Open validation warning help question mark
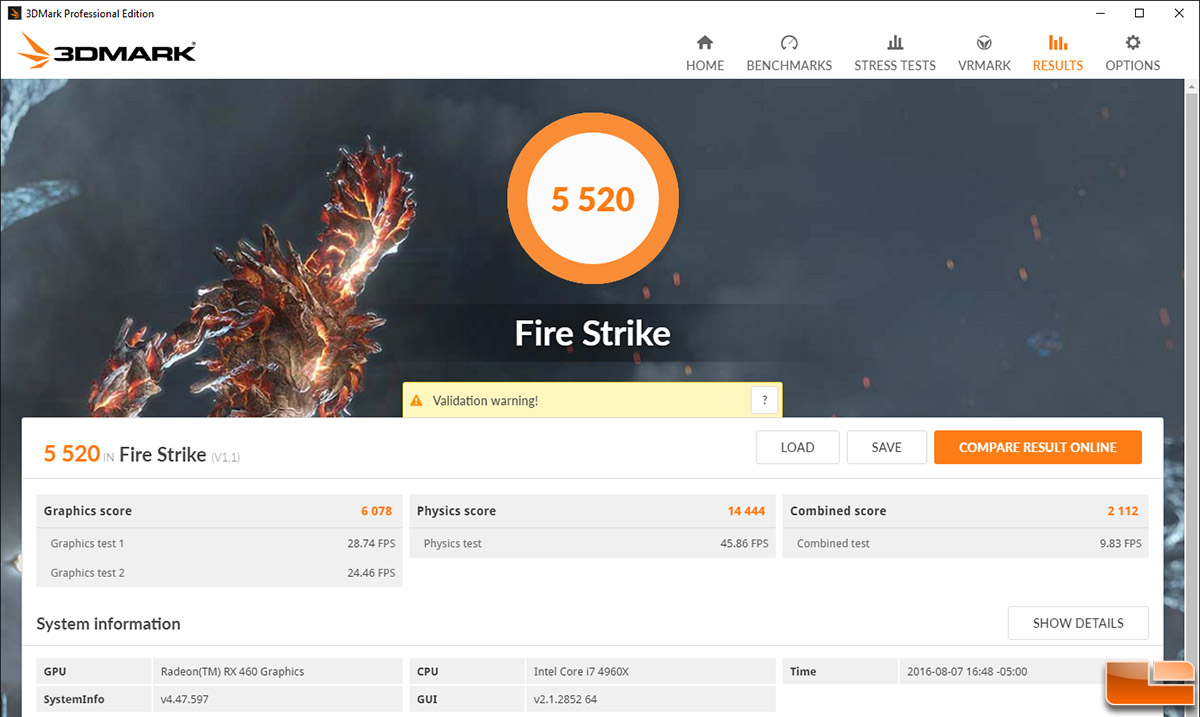 pos(764,401)
